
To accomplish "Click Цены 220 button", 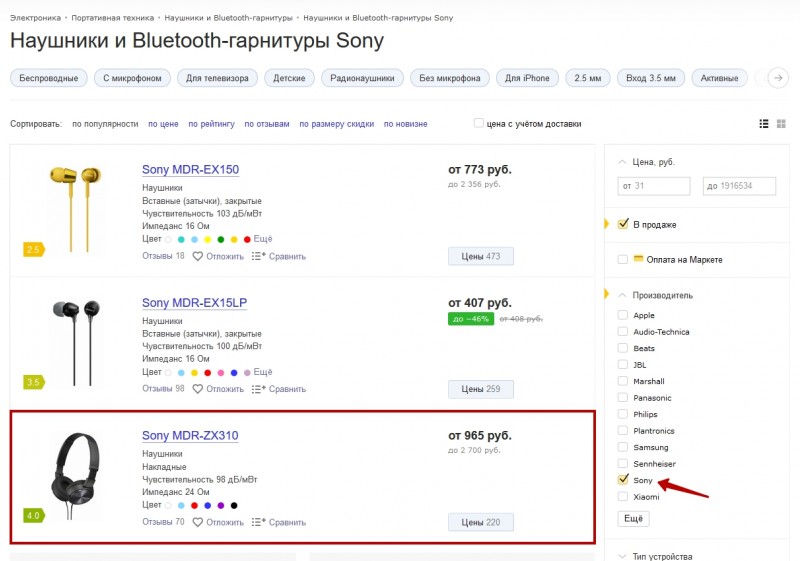I will click(x=481, y=522).
